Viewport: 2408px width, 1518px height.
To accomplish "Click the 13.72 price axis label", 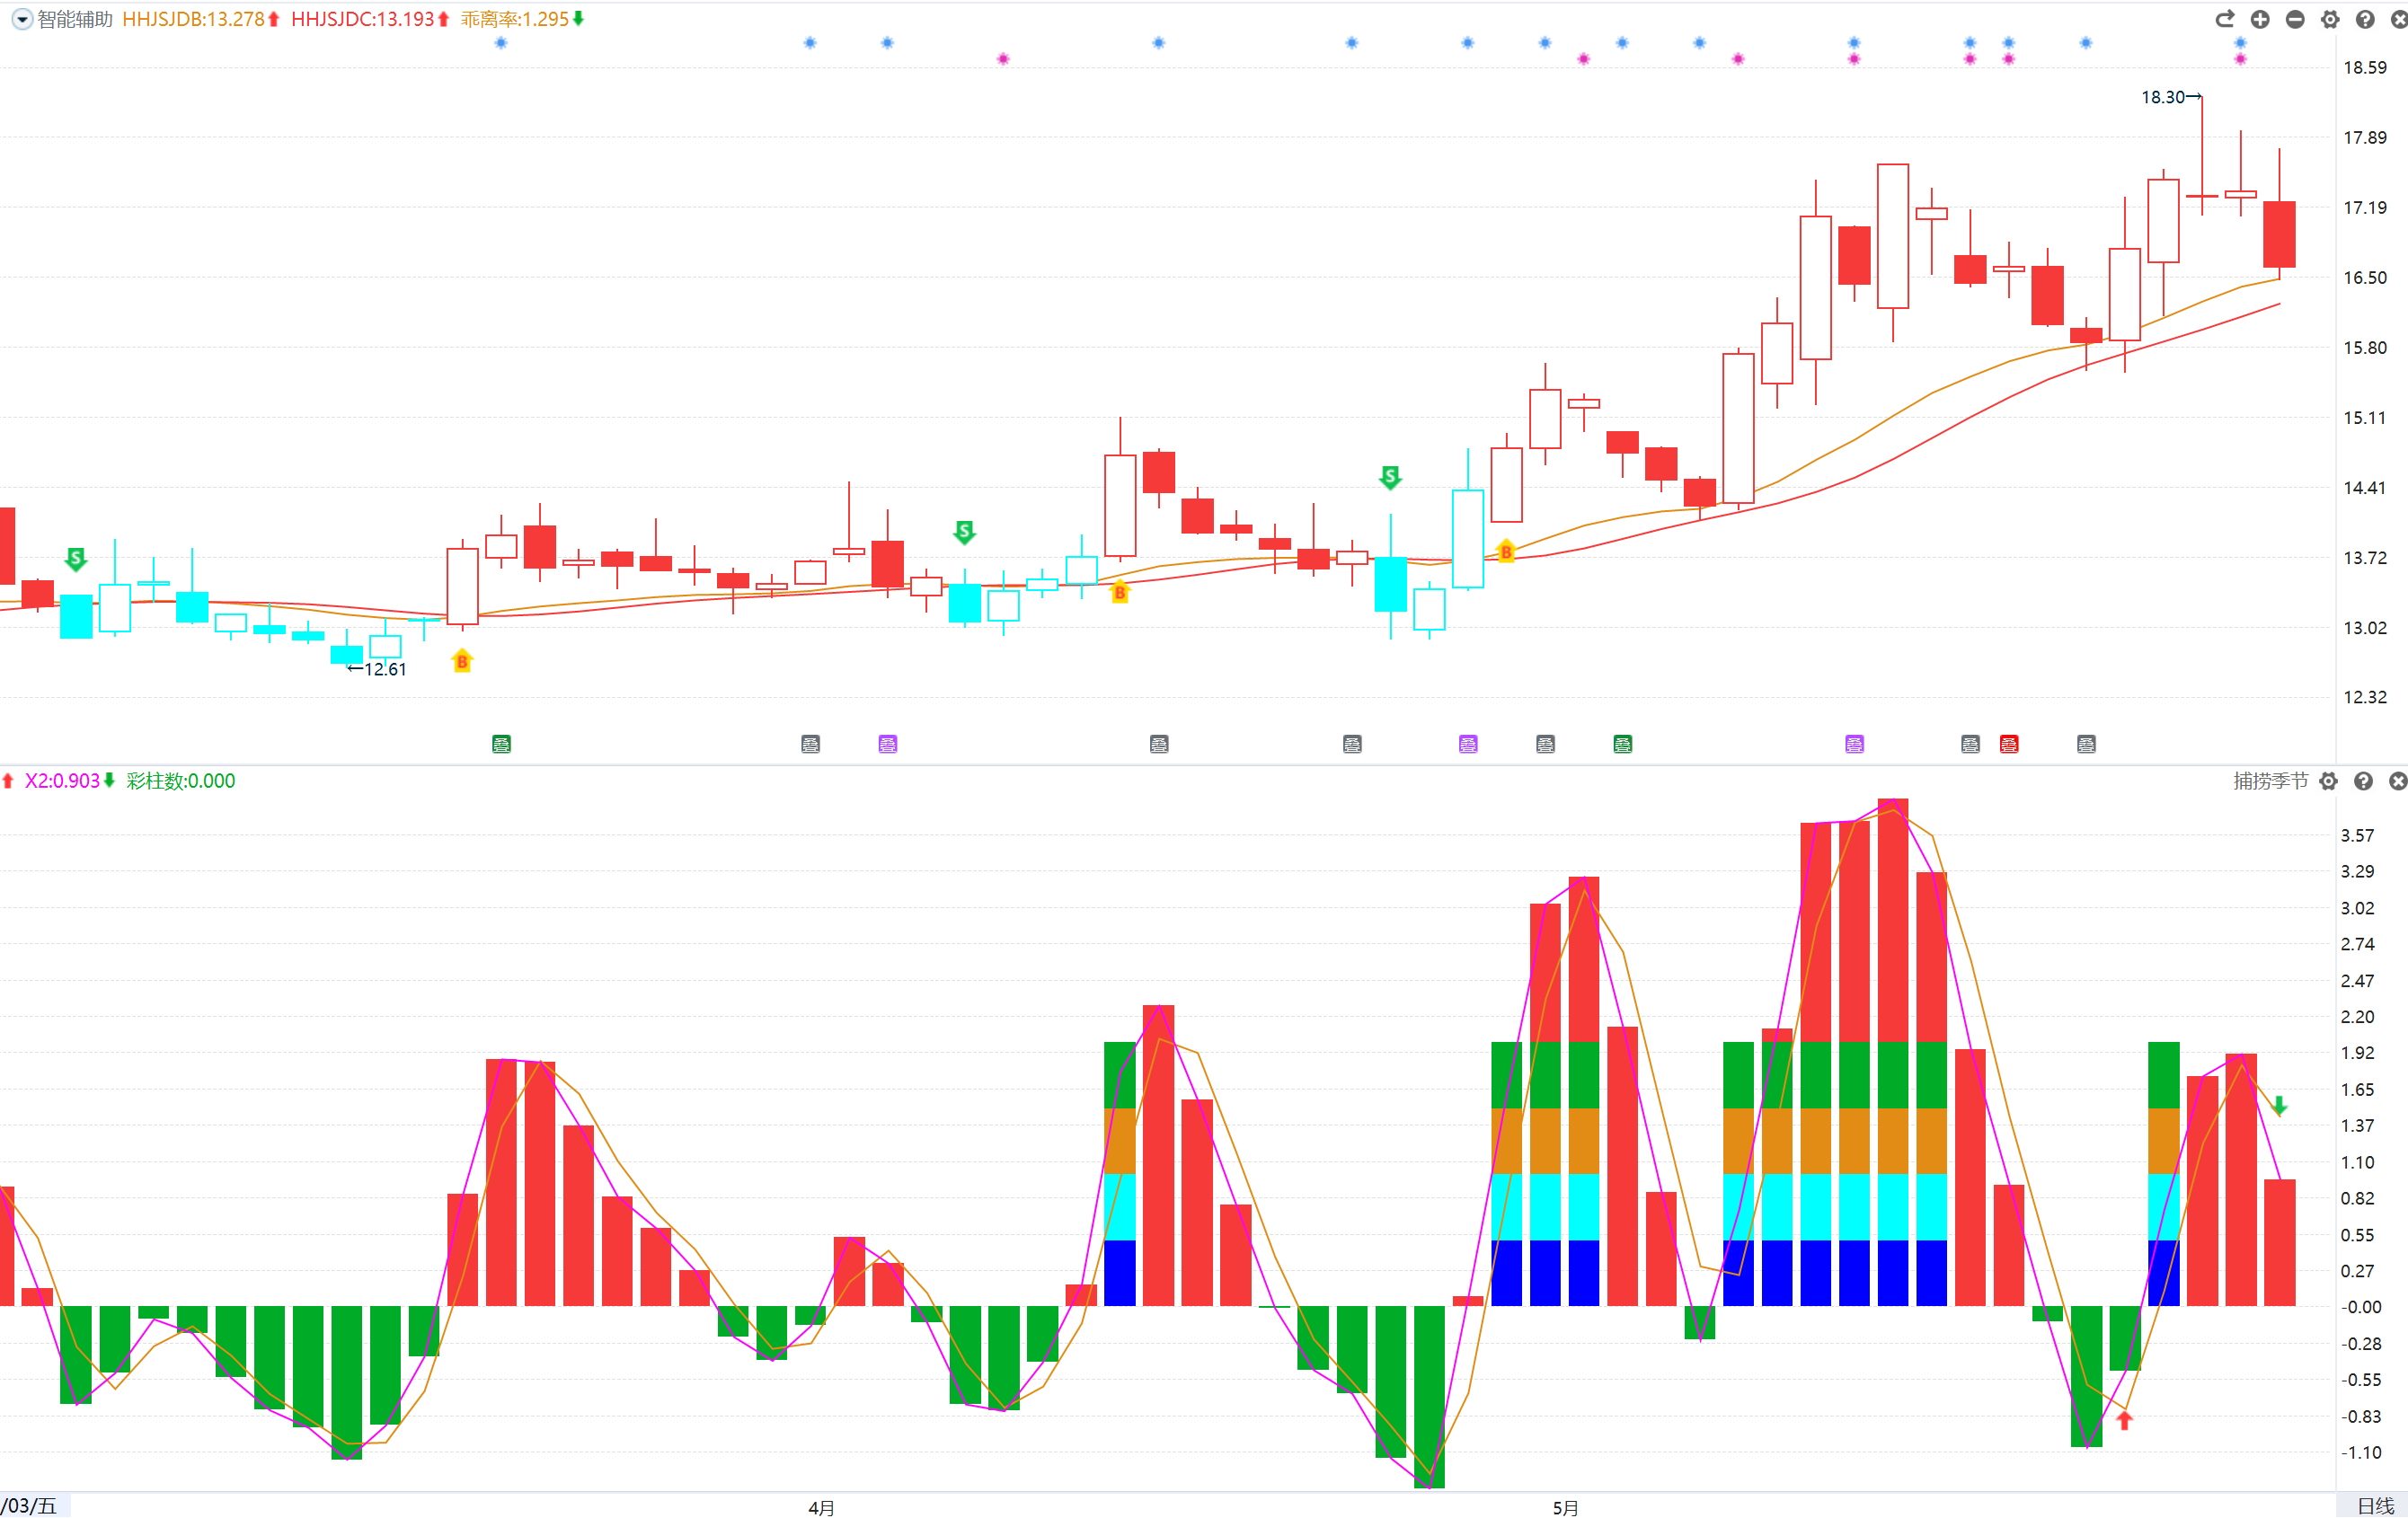I will [x=2365, y=558].
